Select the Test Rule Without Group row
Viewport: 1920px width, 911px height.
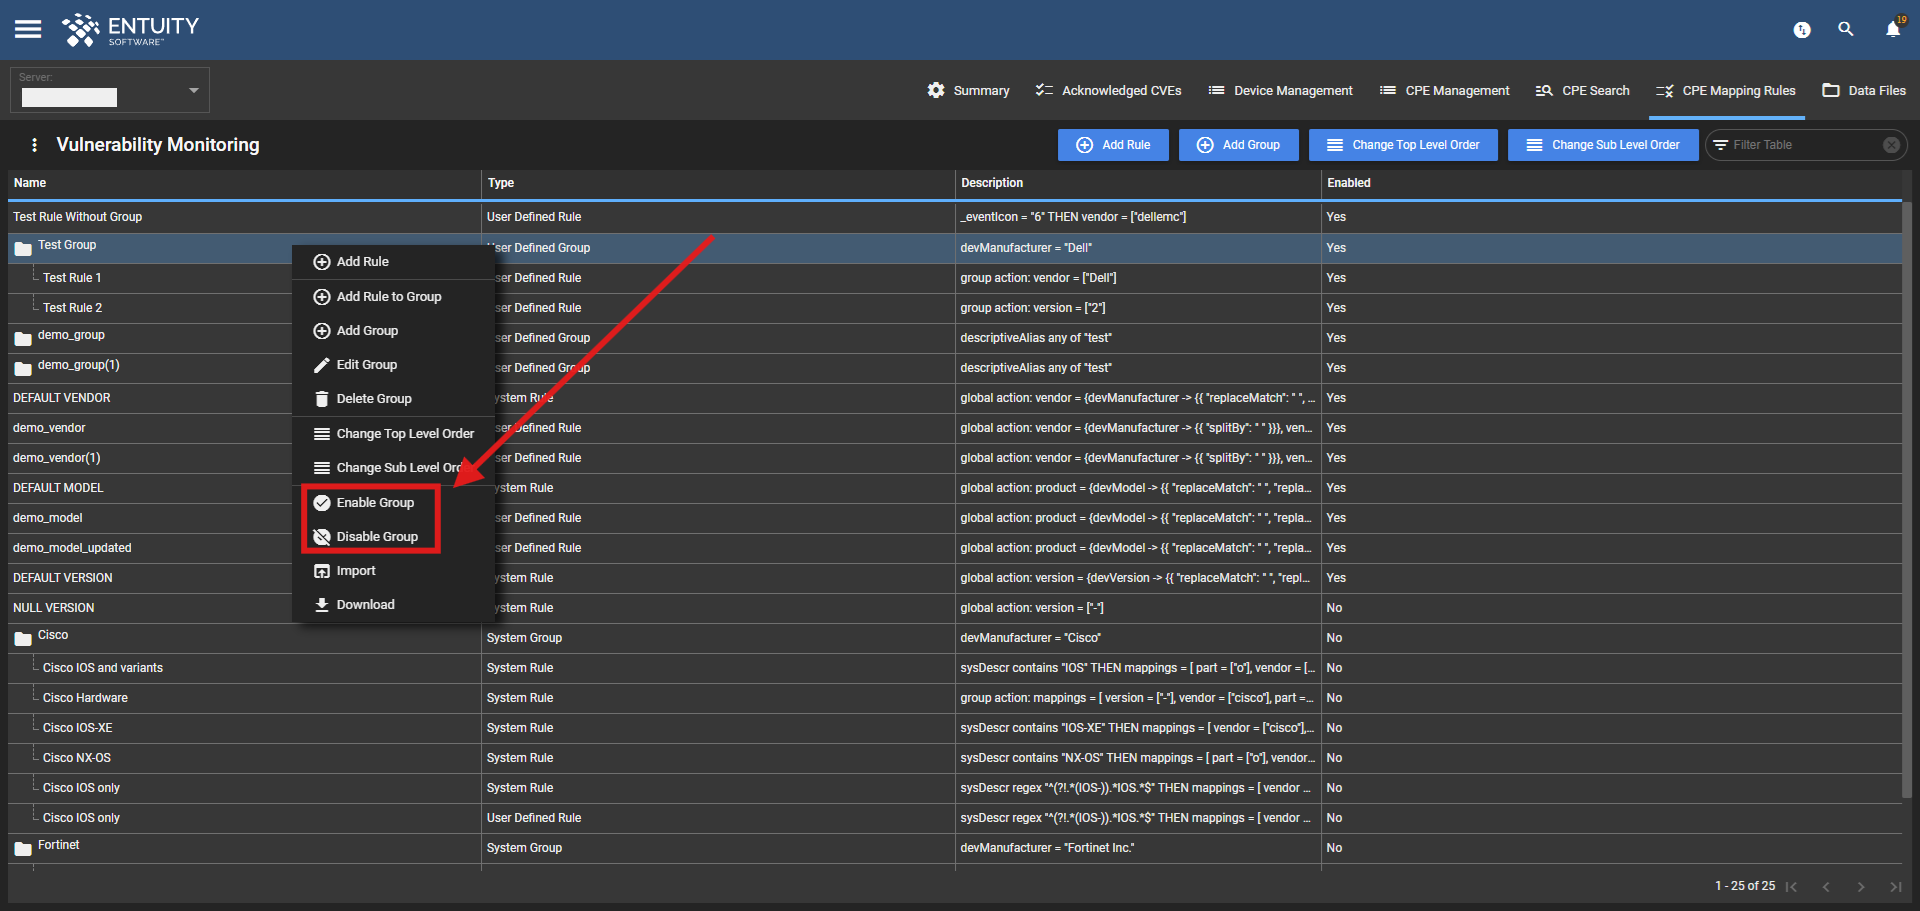(955, 217)
